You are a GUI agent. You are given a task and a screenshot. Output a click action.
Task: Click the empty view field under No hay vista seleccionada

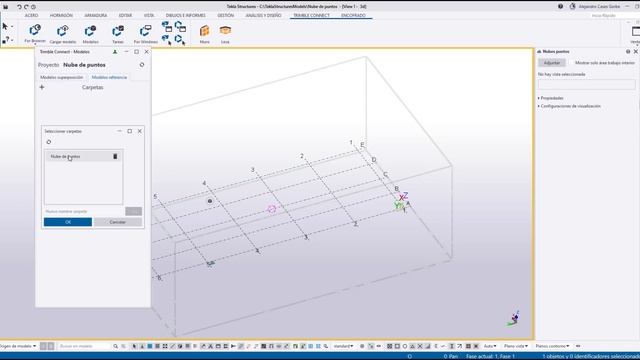click(x=587, y=84)
